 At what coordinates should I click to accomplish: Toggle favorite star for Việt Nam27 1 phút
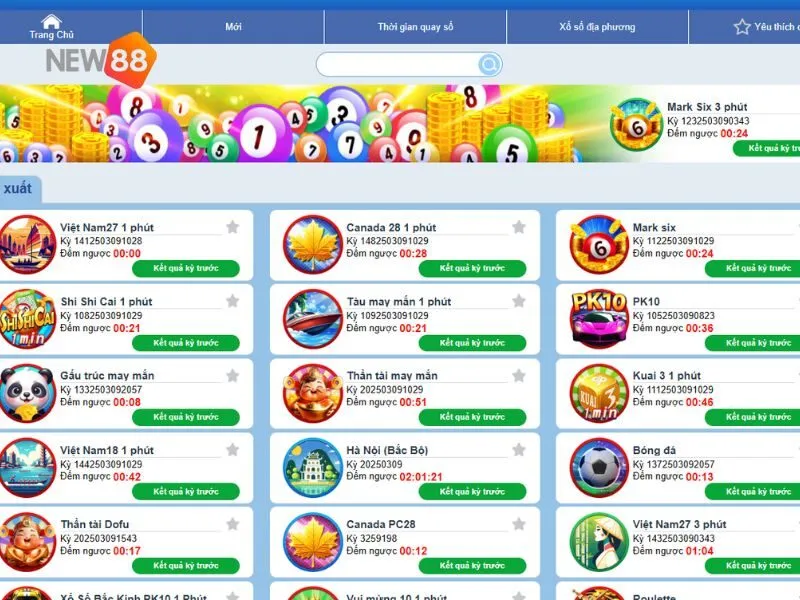pos(233,227)
